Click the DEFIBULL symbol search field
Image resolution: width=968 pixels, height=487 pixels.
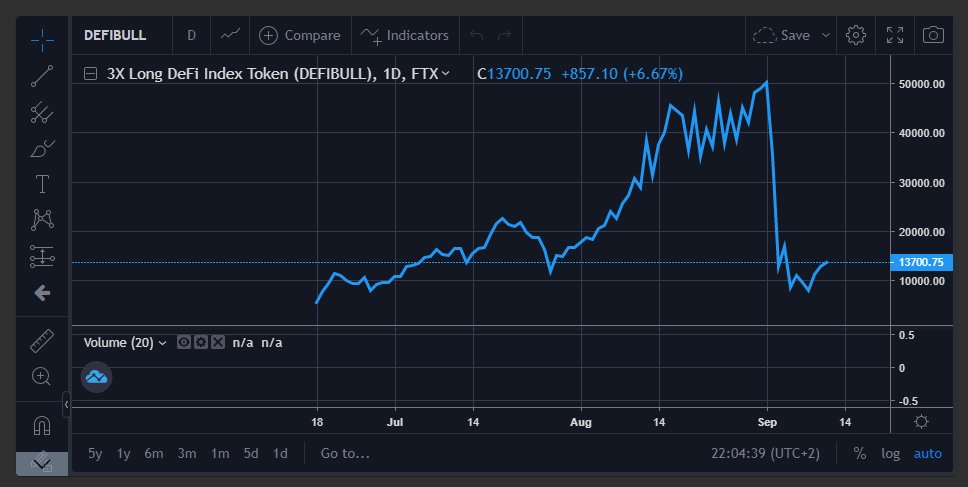115,35
